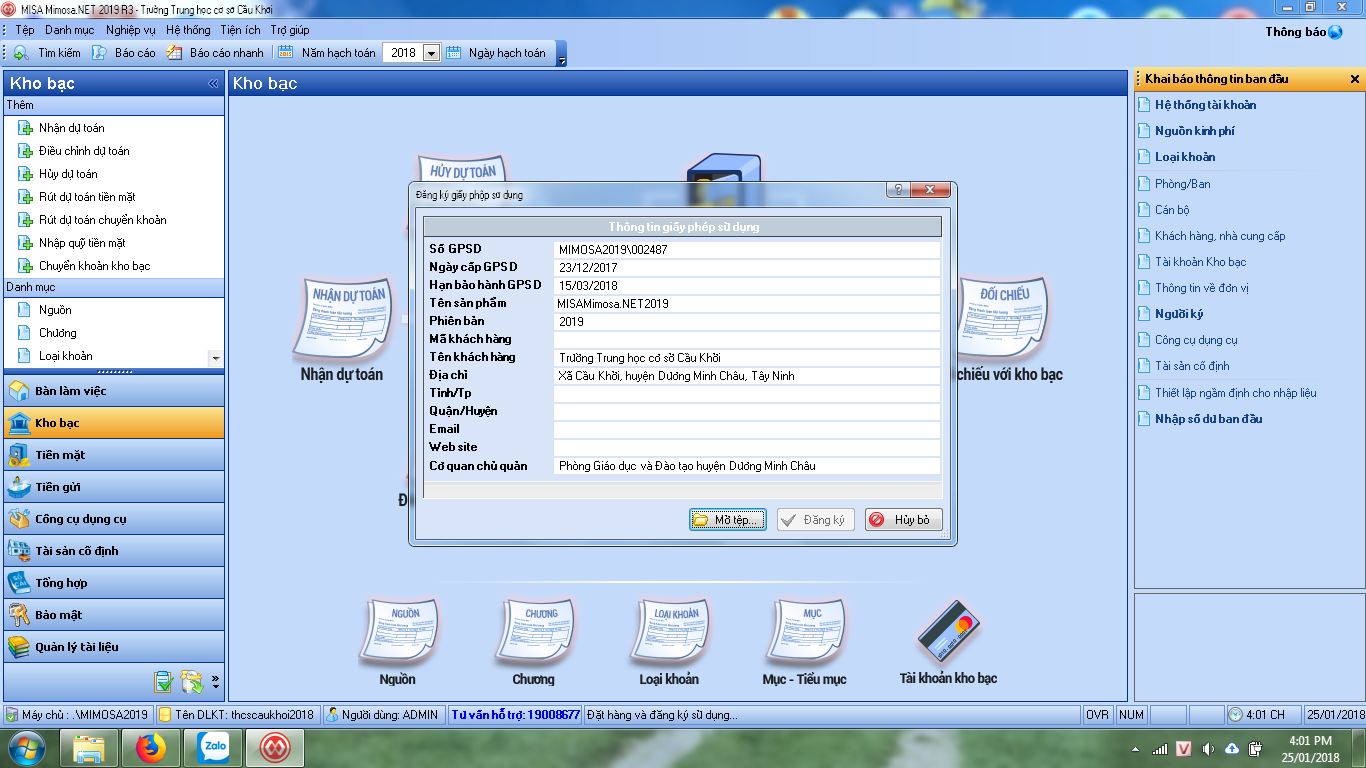Click the Hủy bỏ button in the dialog

[x=904, y=520]
